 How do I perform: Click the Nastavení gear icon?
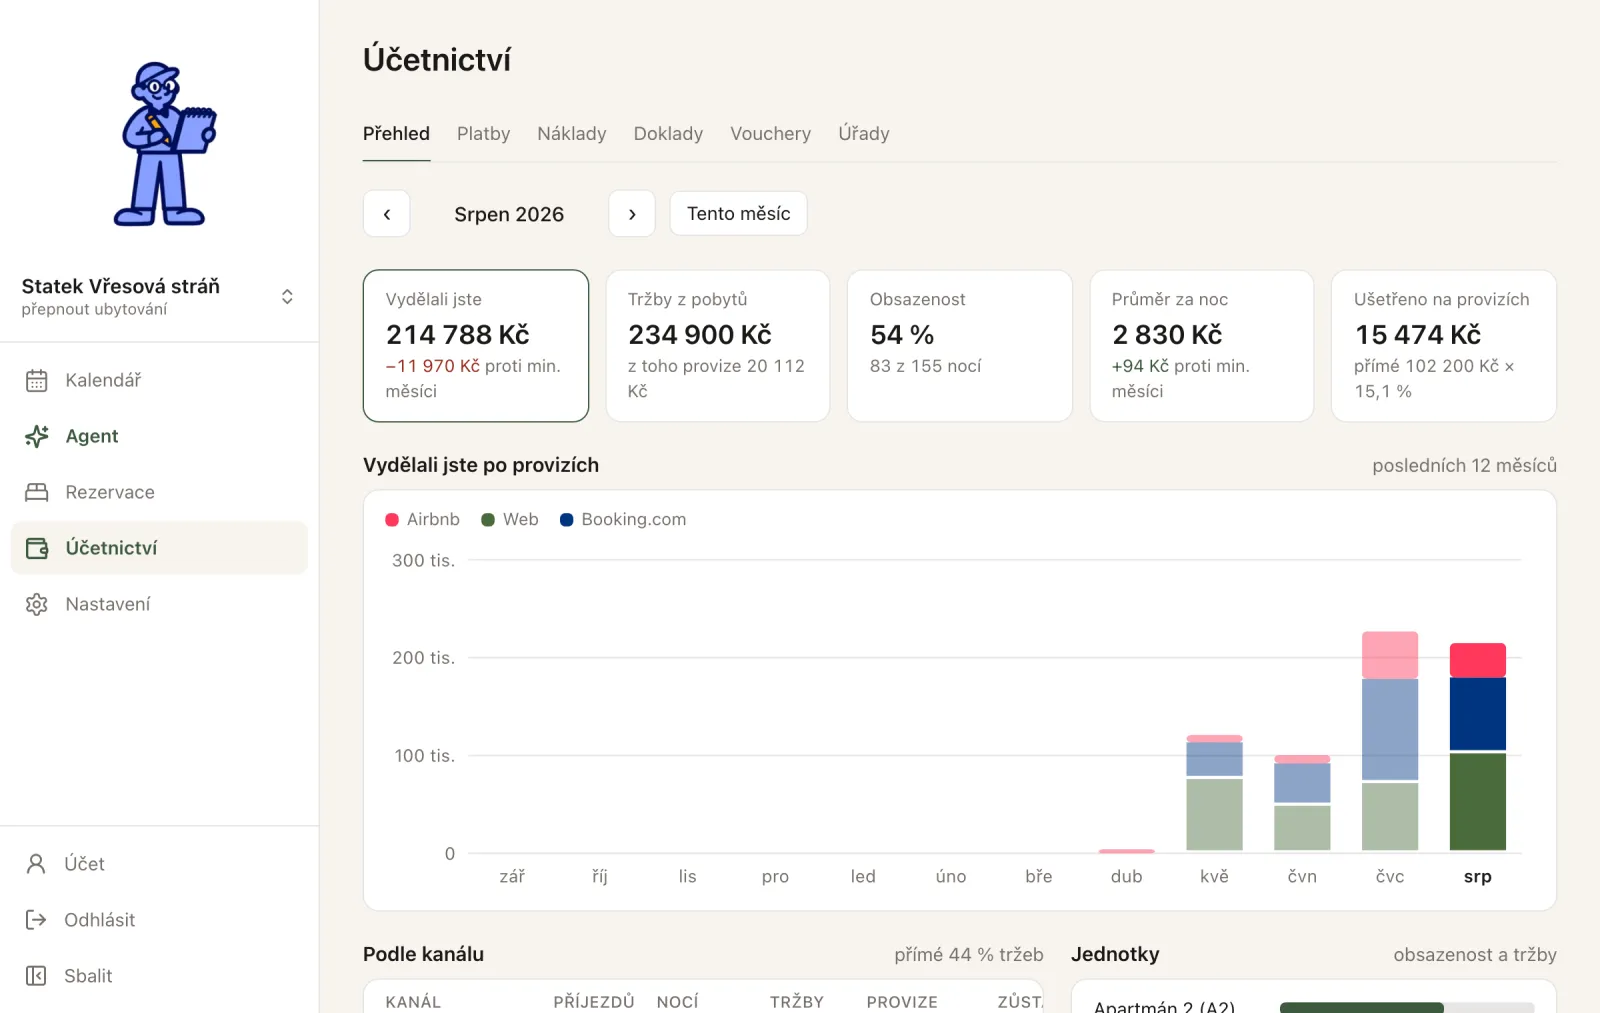coord(37,604)
